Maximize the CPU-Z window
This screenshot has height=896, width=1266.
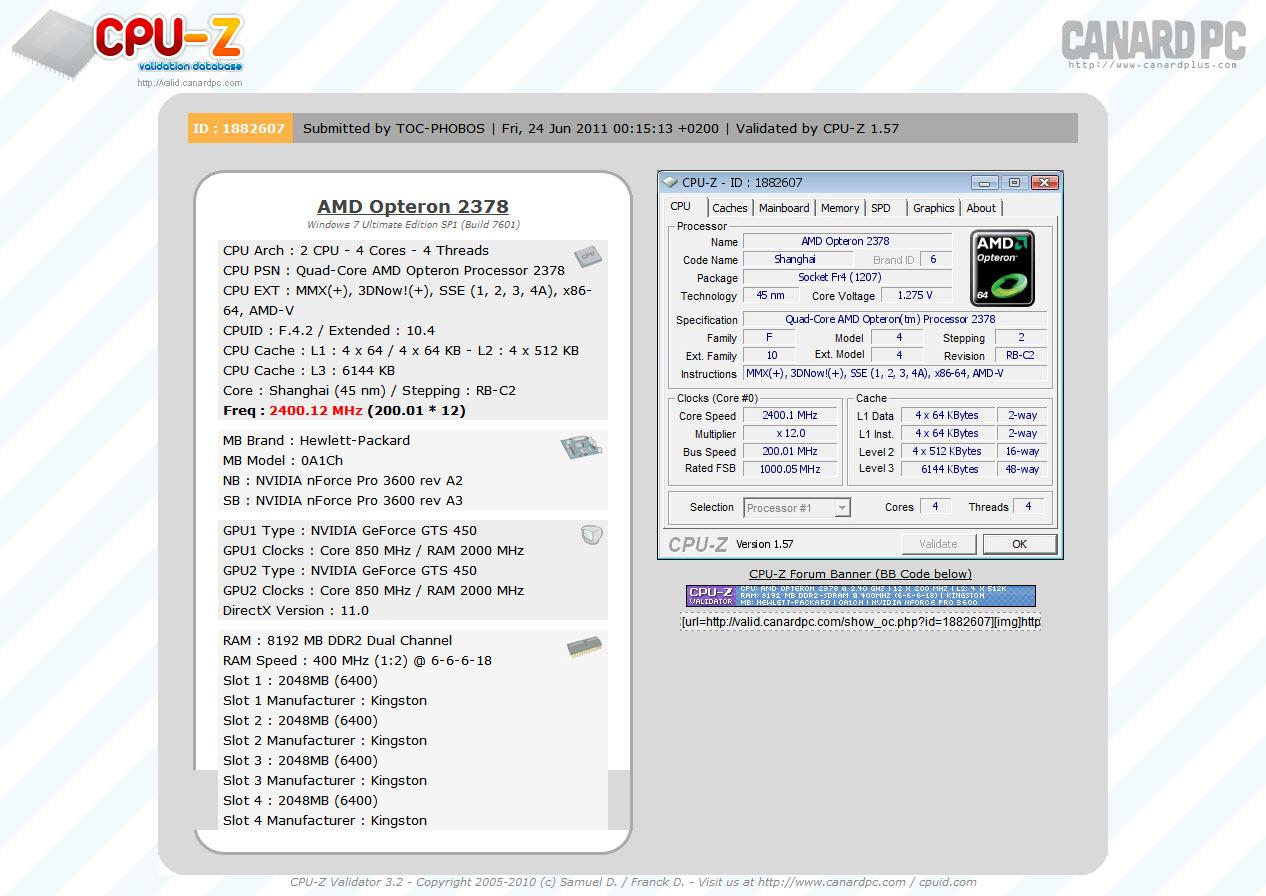[1014, 183]
